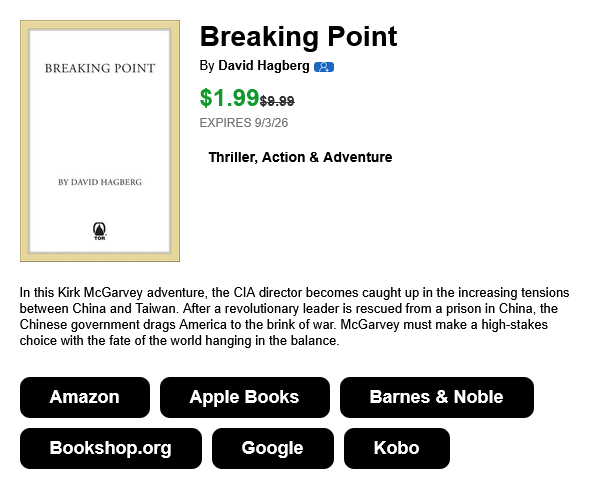This screenshot has width=600, height=494.
Task: Open the Breaking Point book cover image
Action: pos(100,141)
